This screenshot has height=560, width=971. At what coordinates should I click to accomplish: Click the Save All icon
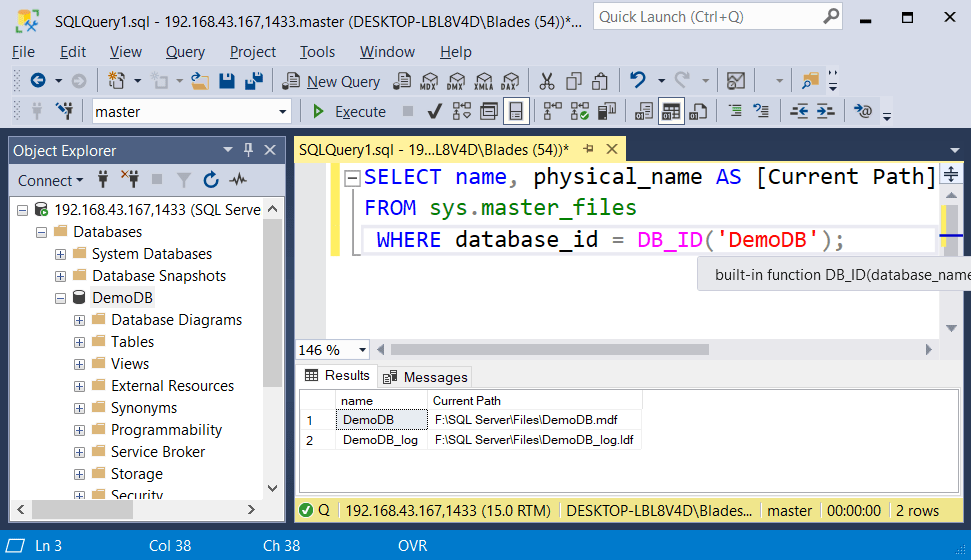pyautogui.click(x=254, y=81)
